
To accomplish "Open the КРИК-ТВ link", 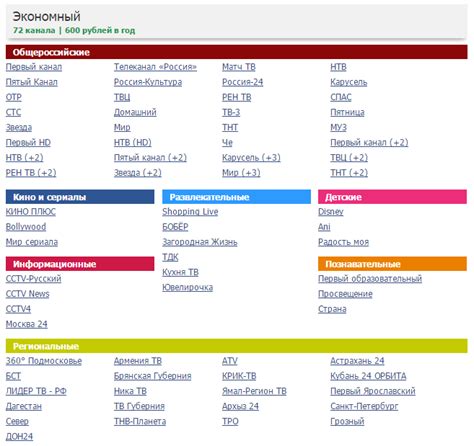I will coord(239,376).
